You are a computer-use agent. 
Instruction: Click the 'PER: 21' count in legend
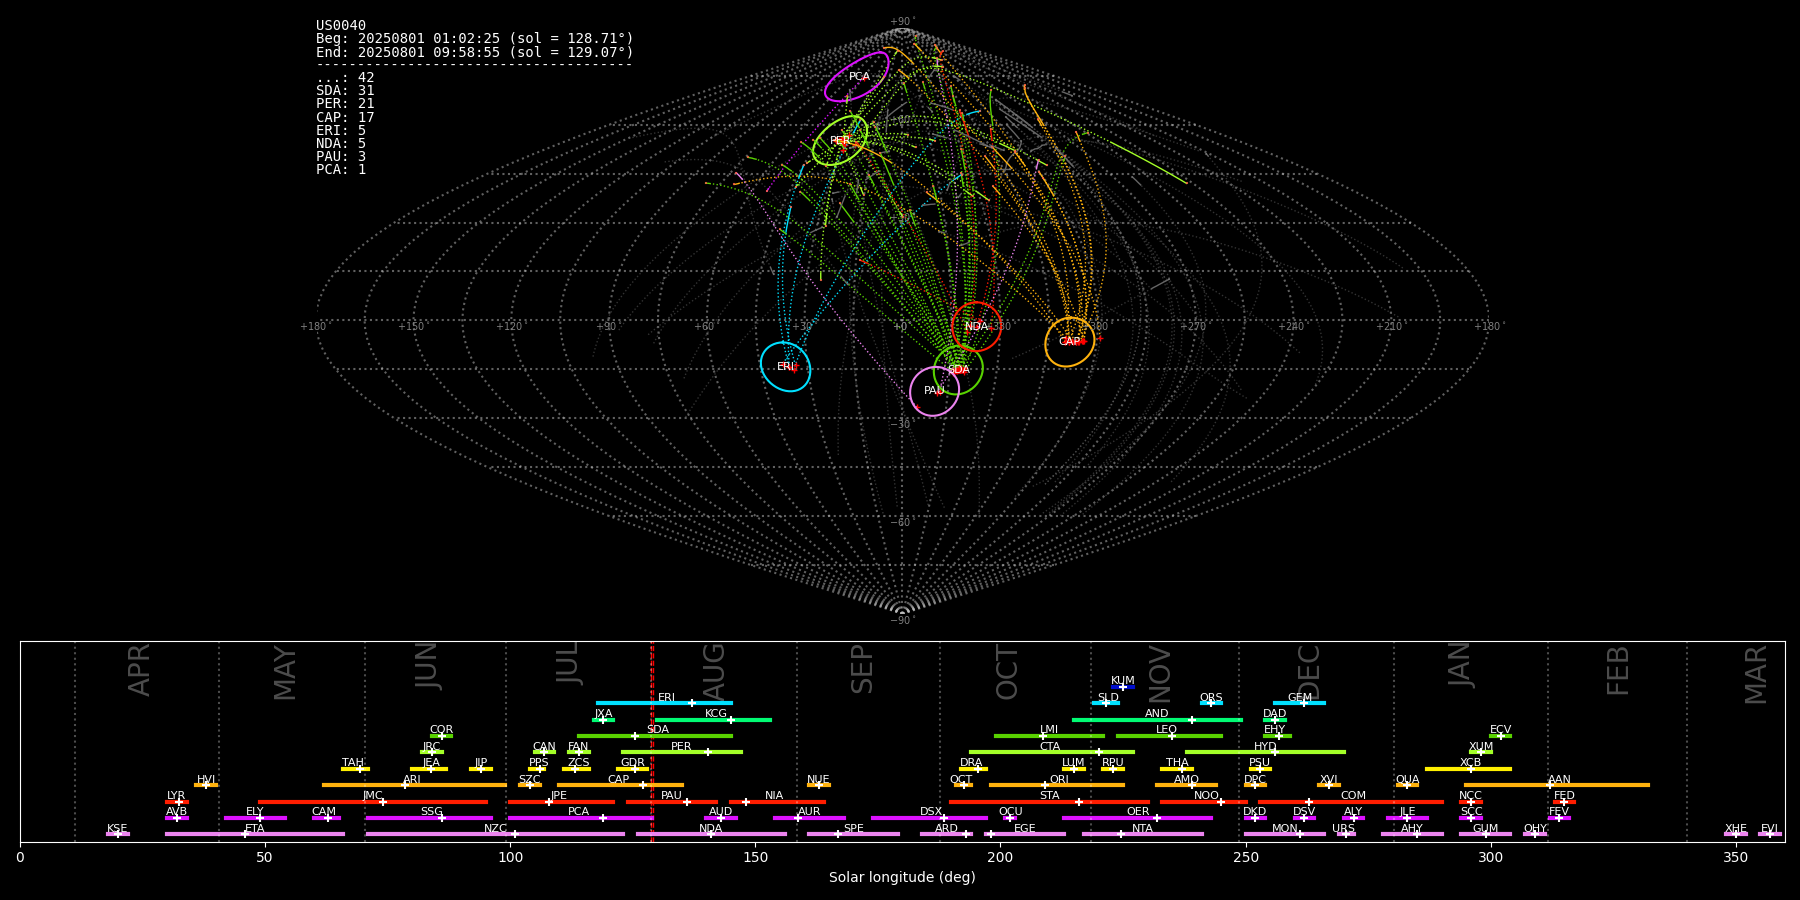coord(345,104)
